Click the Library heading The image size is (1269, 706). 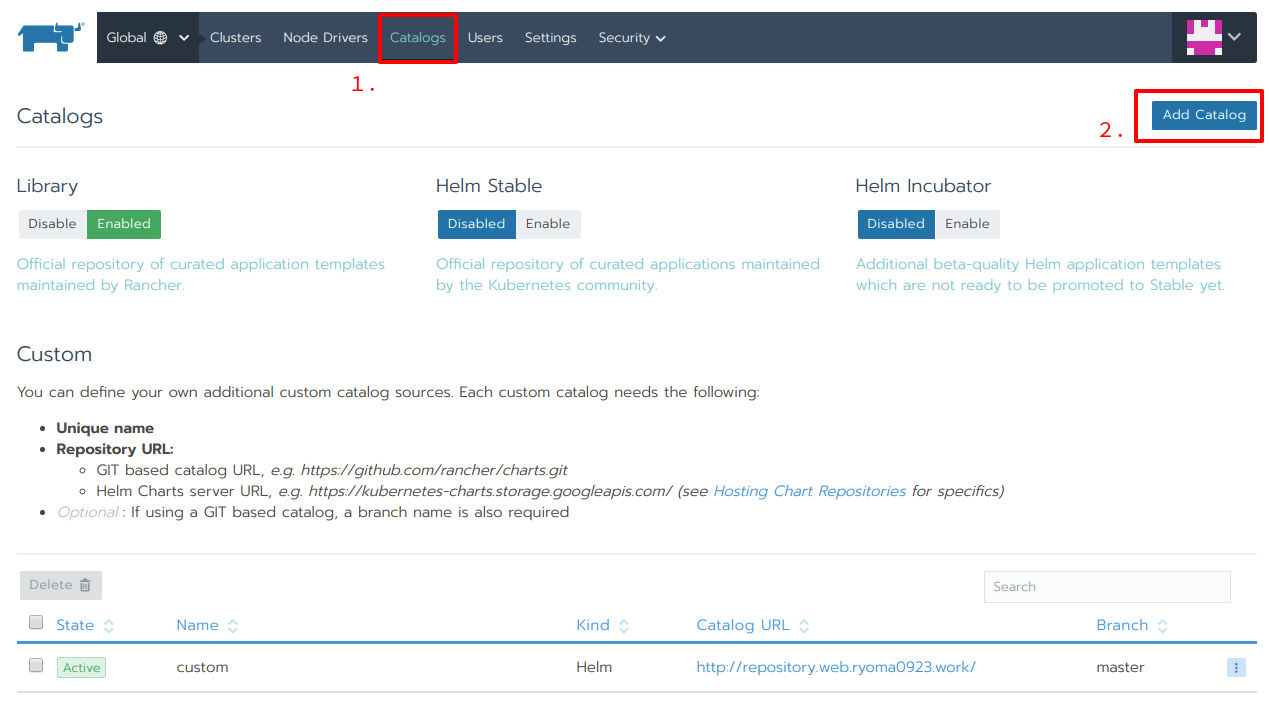click(47, 186)
